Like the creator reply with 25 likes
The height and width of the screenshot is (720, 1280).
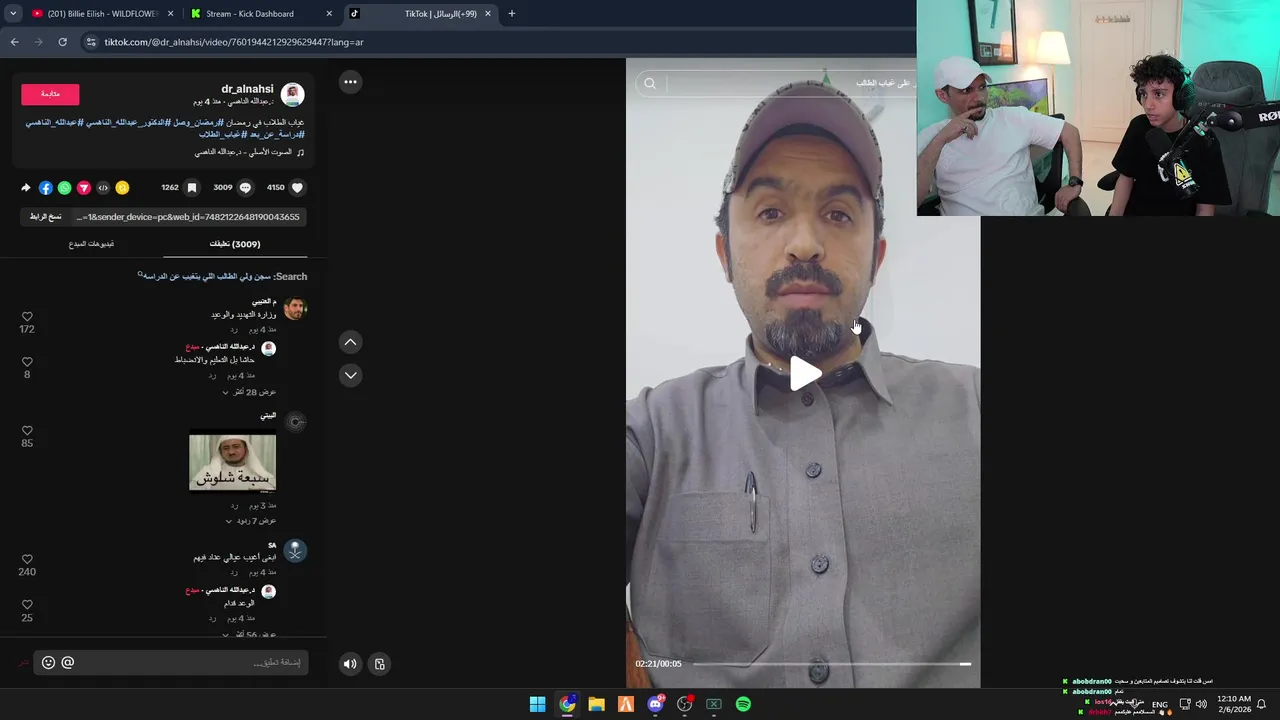pos(27,605)
